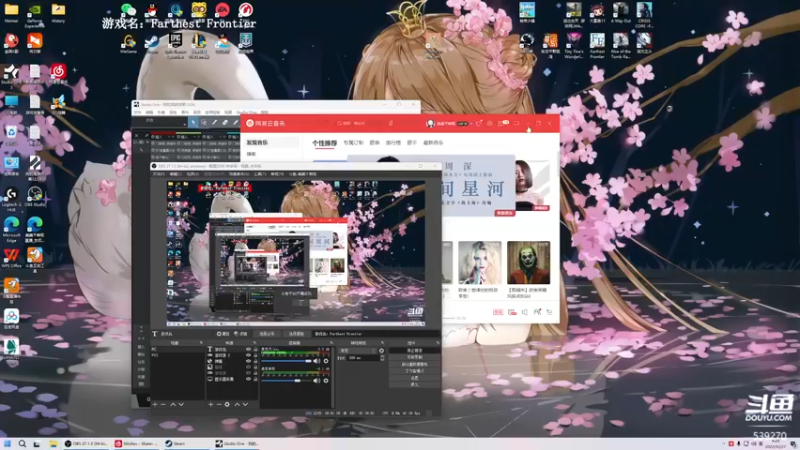Adjust transition duration stepper in OBS

pyautogui.click(x=383, y=358)
